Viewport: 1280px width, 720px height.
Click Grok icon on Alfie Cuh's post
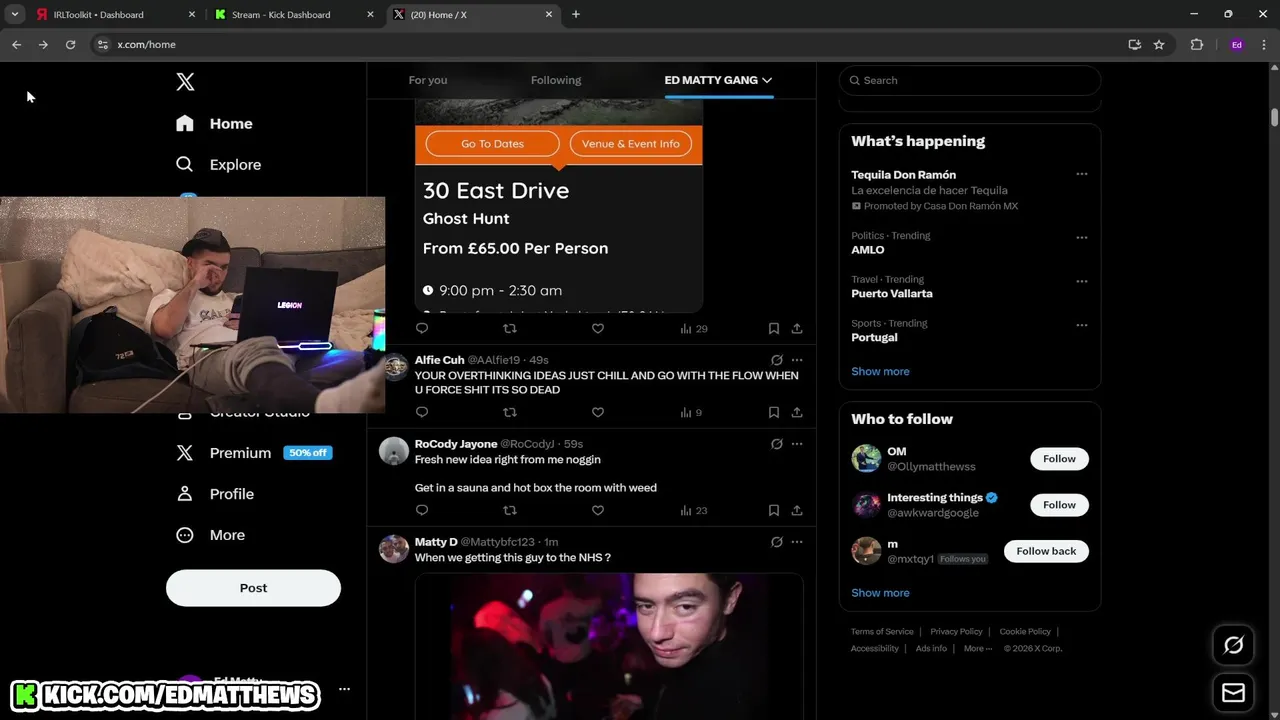coord(777,360)
